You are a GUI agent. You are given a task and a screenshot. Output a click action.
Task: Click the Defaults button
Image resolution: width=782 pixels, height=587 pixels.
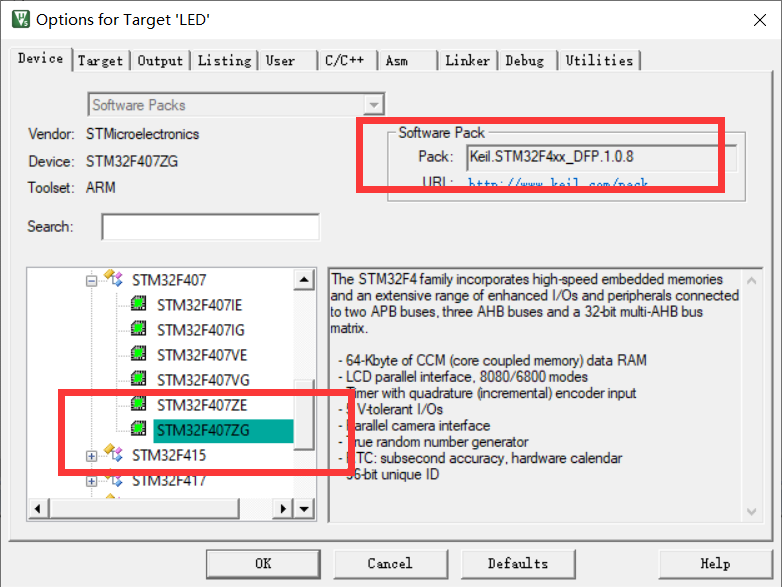(x=518, y=564)
